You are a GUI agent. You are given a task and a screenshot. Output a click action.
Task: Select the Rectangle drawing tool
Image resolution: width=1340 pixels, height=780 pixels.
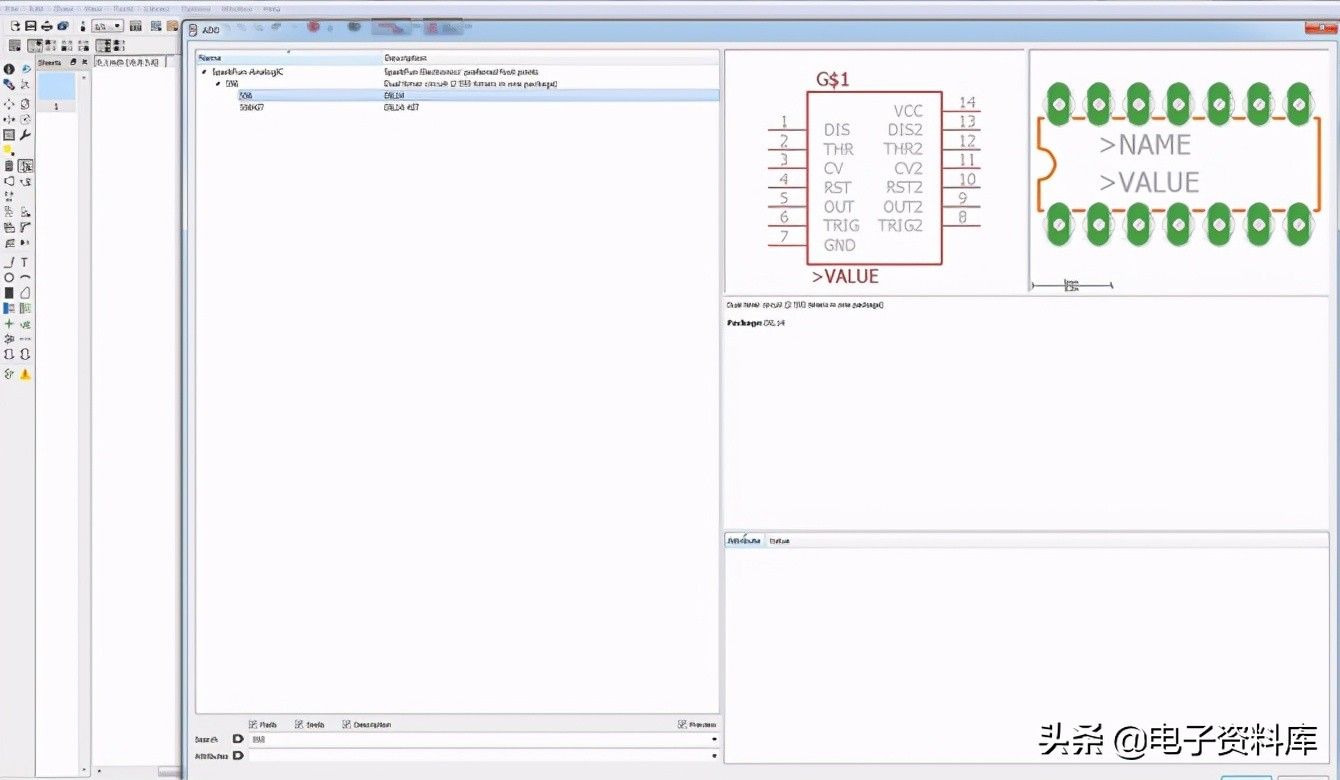tap(9, 293)
